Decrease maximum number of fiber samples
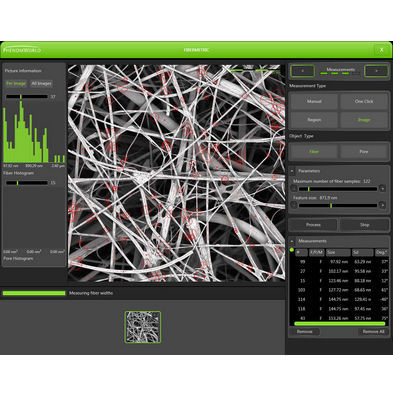 click(x=294, y=189)
